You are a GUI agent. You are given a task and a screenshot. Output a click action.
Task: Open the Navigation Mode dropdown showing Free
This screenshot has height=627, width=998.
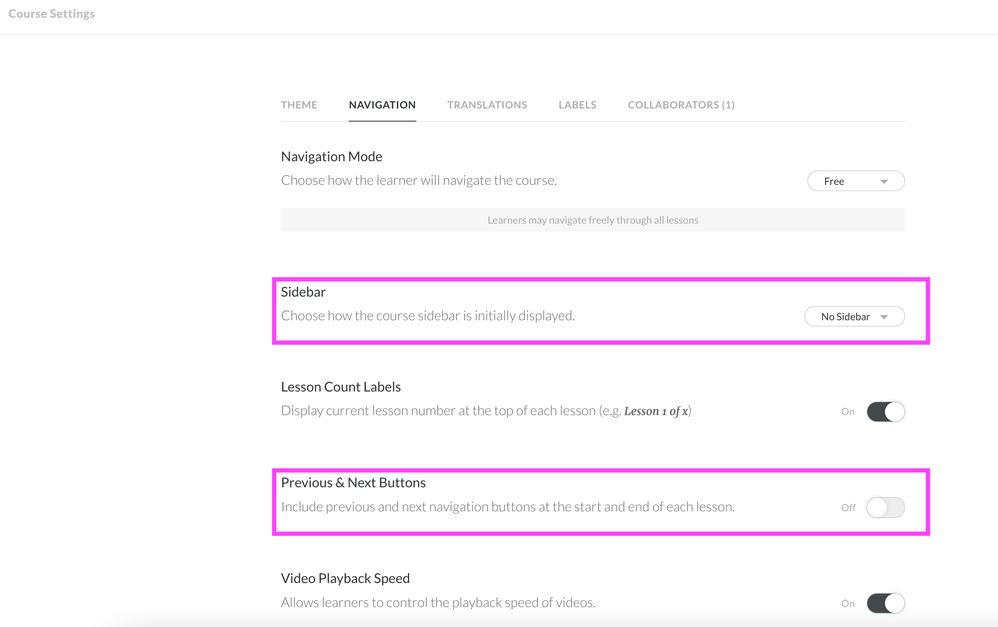(855, 181)
